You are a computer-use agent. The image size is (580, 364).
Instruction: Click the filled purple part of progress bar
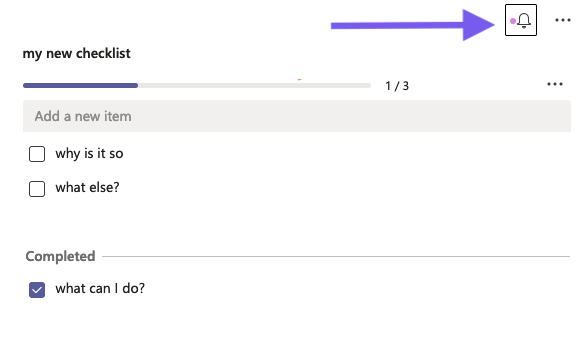click(80, 85)
